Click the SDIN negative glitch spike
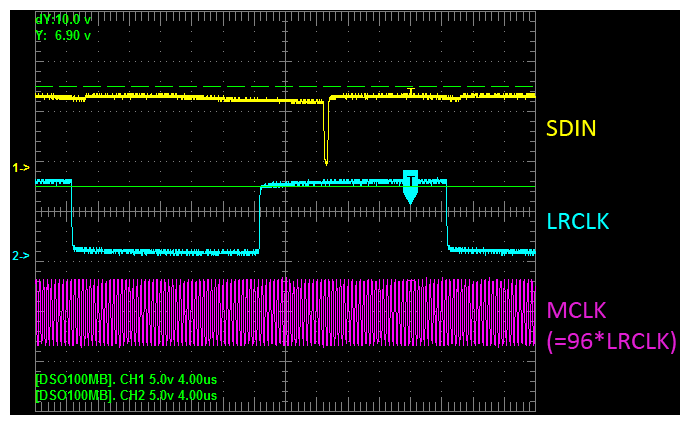690x425 pixels. pos(326,132)
